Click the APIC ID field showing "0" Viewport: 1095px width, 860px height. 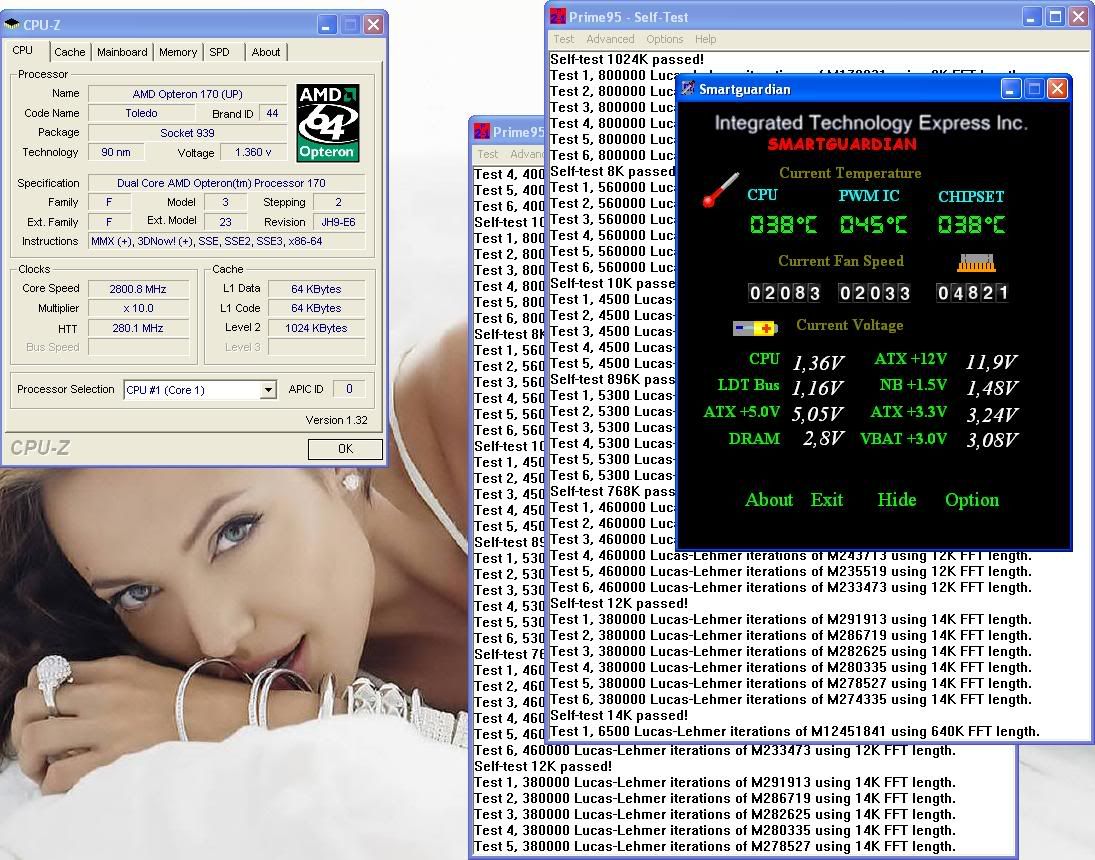349,389
